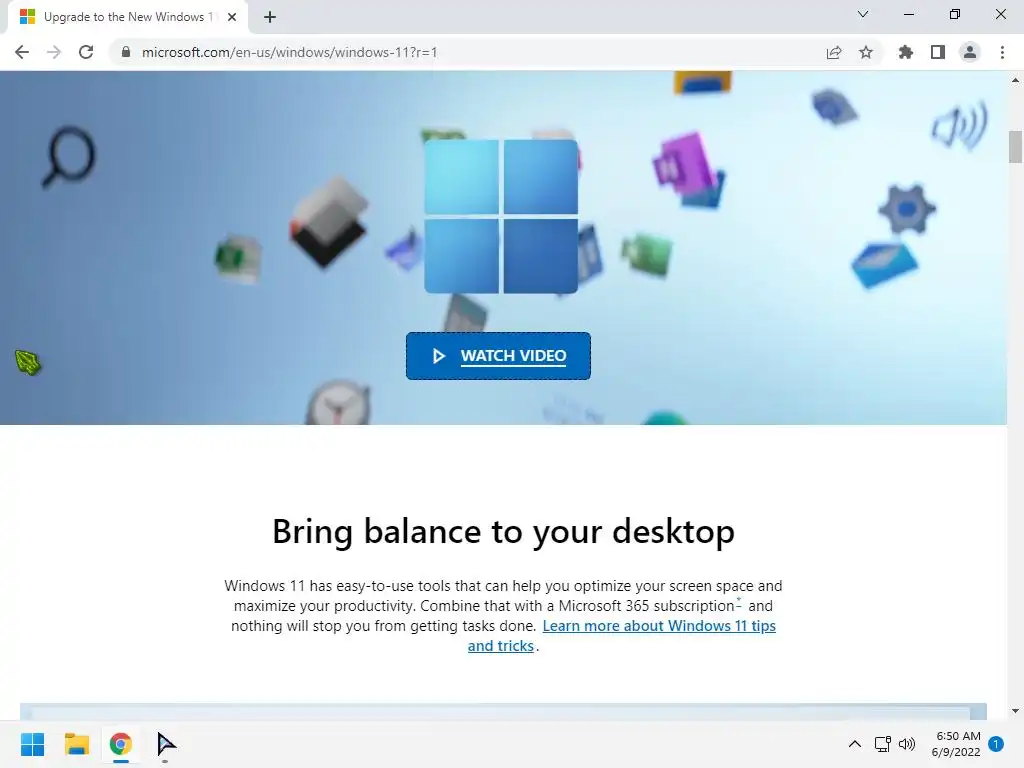Open the Chrome profile avatar
This screenshot has width=1024, height=768.
(x=970, y=52)
